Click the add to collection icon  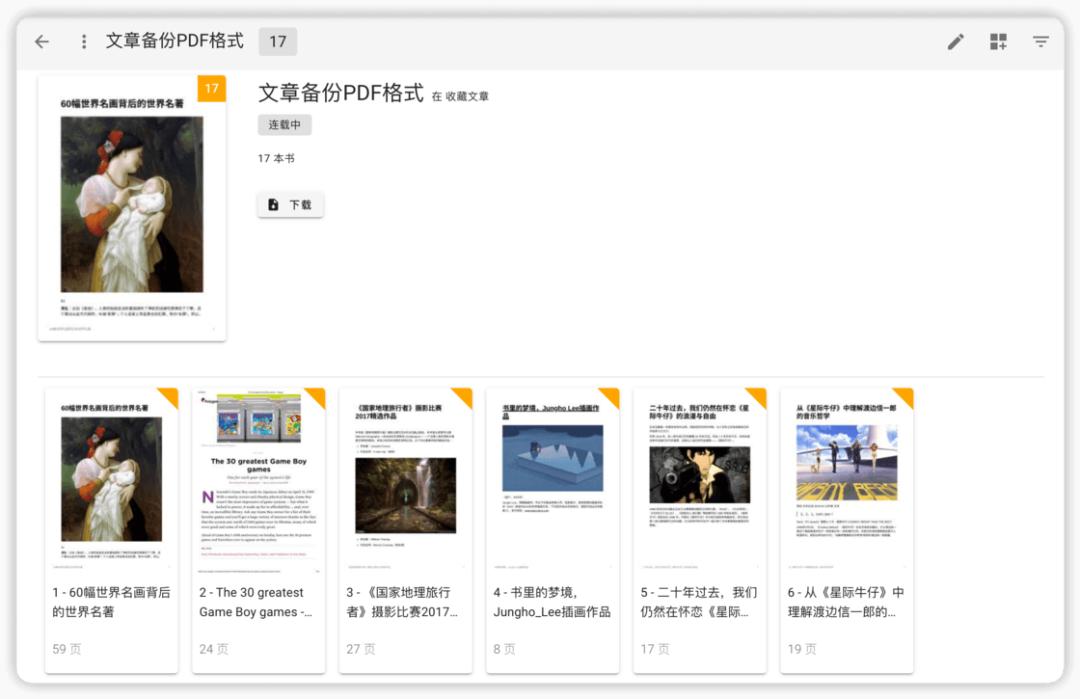tap(998, 41)
